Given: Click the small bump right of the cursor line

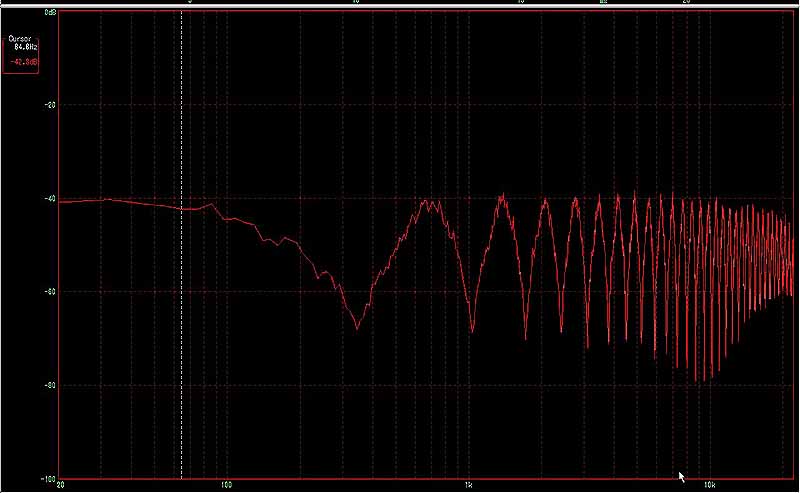Looking at the screenshot, I should [x=211, y=204].
